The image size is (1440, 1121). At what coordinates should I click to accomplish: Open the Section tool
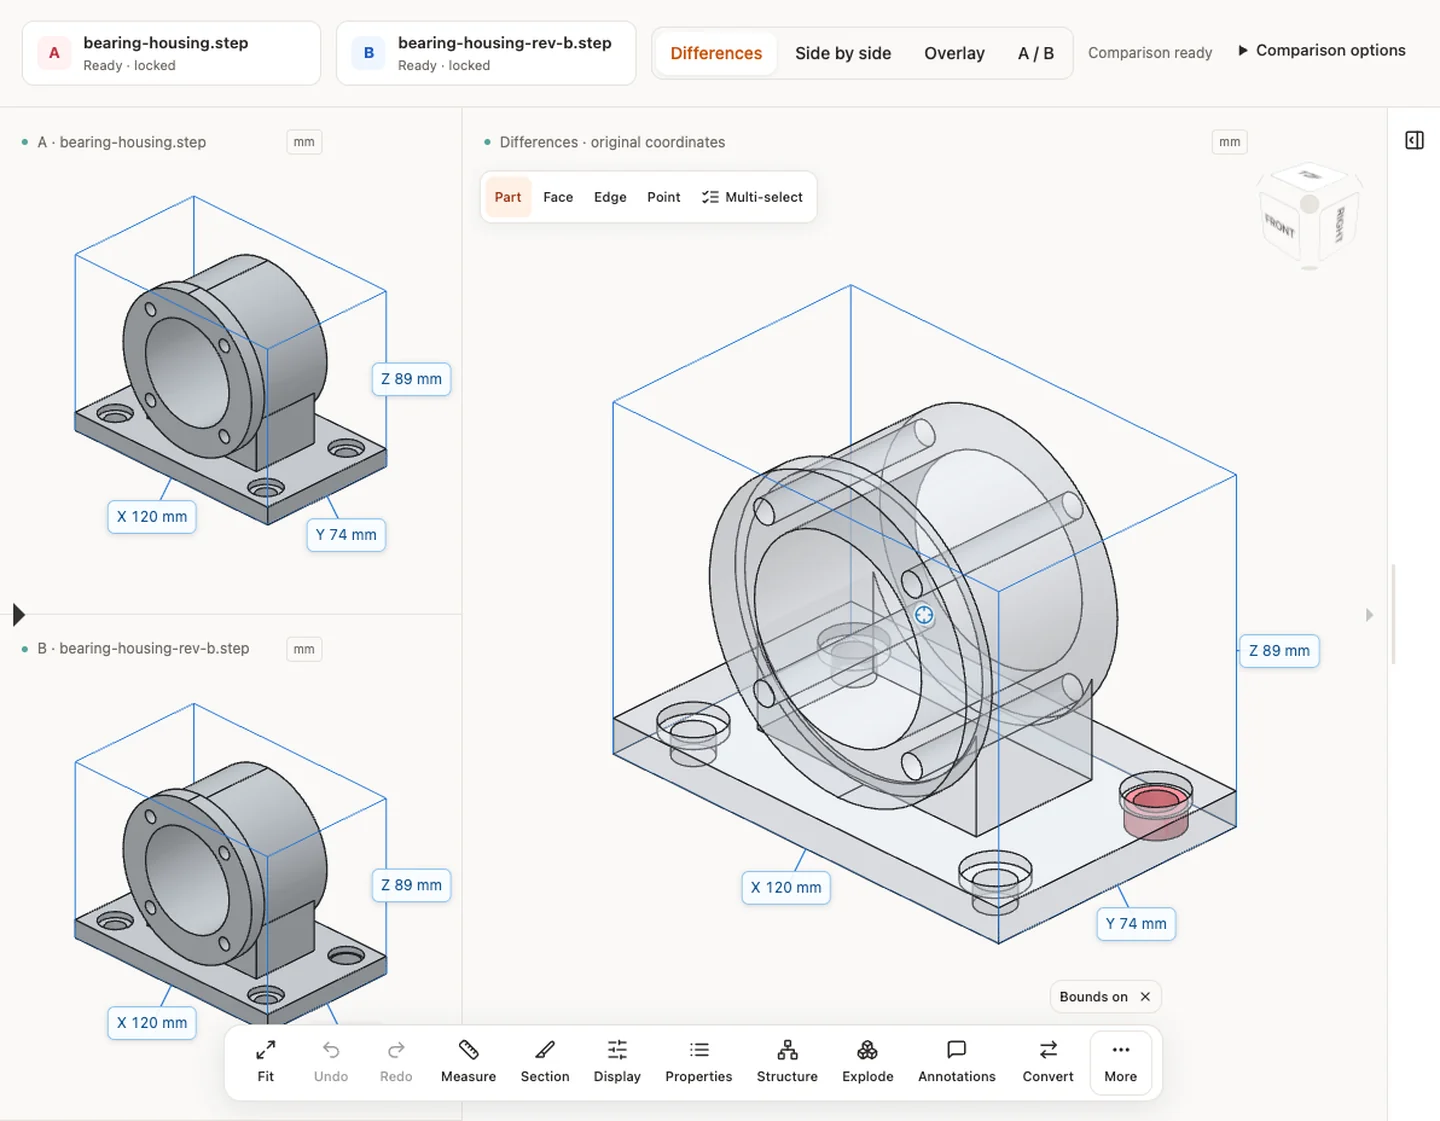(x=545, y=1061)
